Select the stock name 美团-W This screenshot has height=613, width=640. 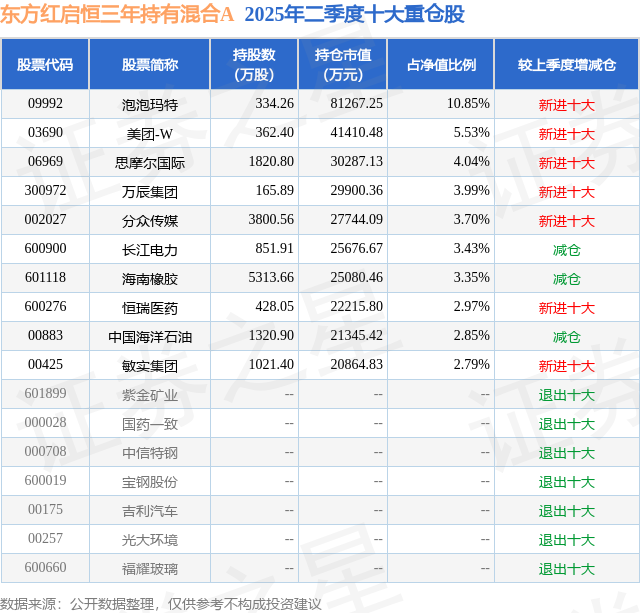pyautogui.click(x=150, y=134)
